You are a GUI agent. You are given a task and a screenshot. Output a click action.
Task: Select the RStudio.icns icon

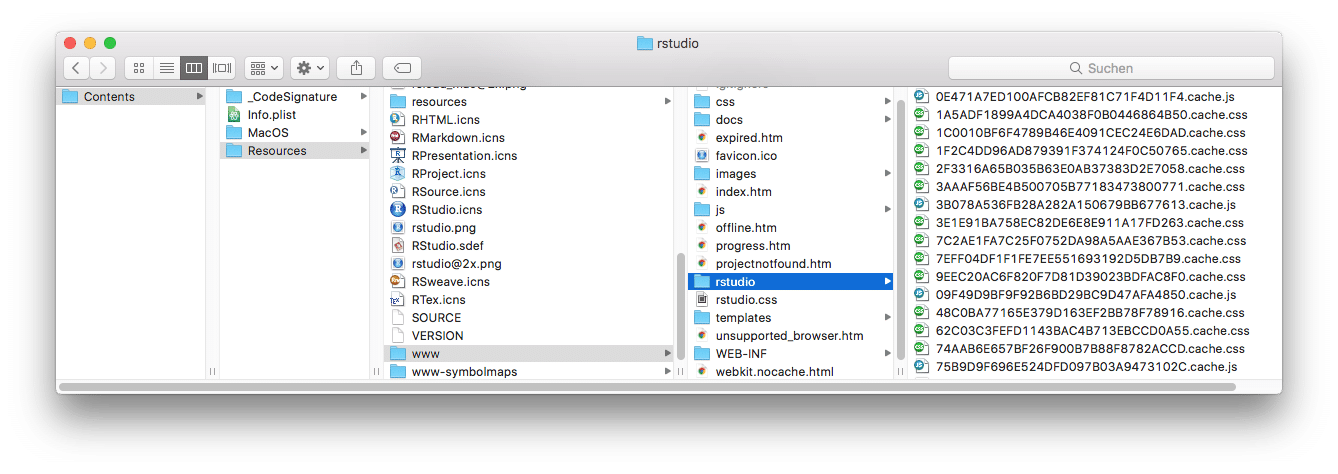click(x=397, y=210)
